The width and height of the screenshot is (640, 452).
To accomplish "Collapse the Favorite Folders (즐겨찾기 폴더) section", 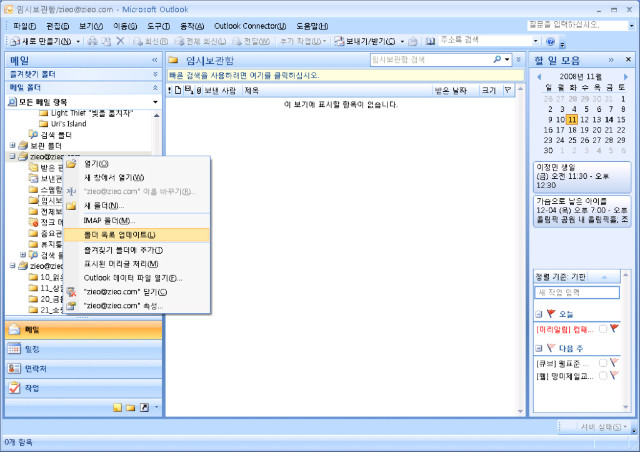I will pos(155,74).
